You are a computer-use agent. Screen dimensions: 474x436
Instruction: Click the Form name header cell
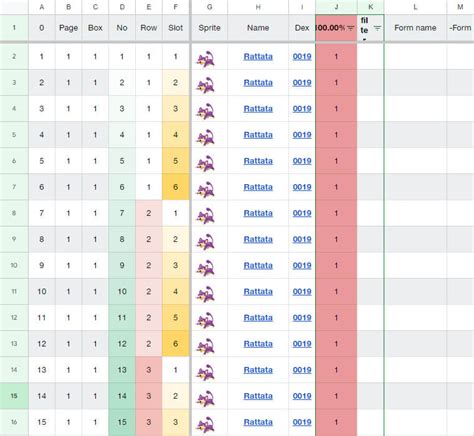tap(415, 28)
